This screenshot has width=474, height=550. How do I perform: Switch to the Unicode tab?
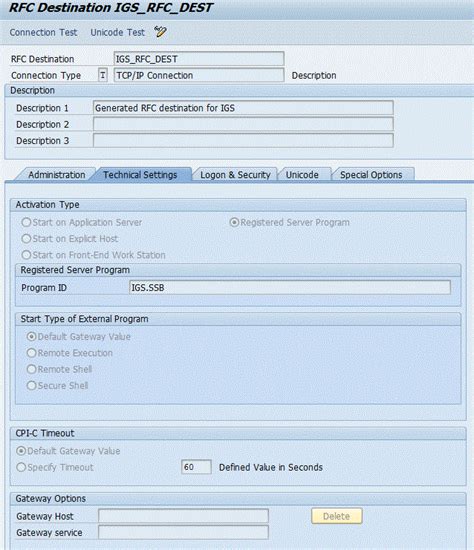coord(302,175)
